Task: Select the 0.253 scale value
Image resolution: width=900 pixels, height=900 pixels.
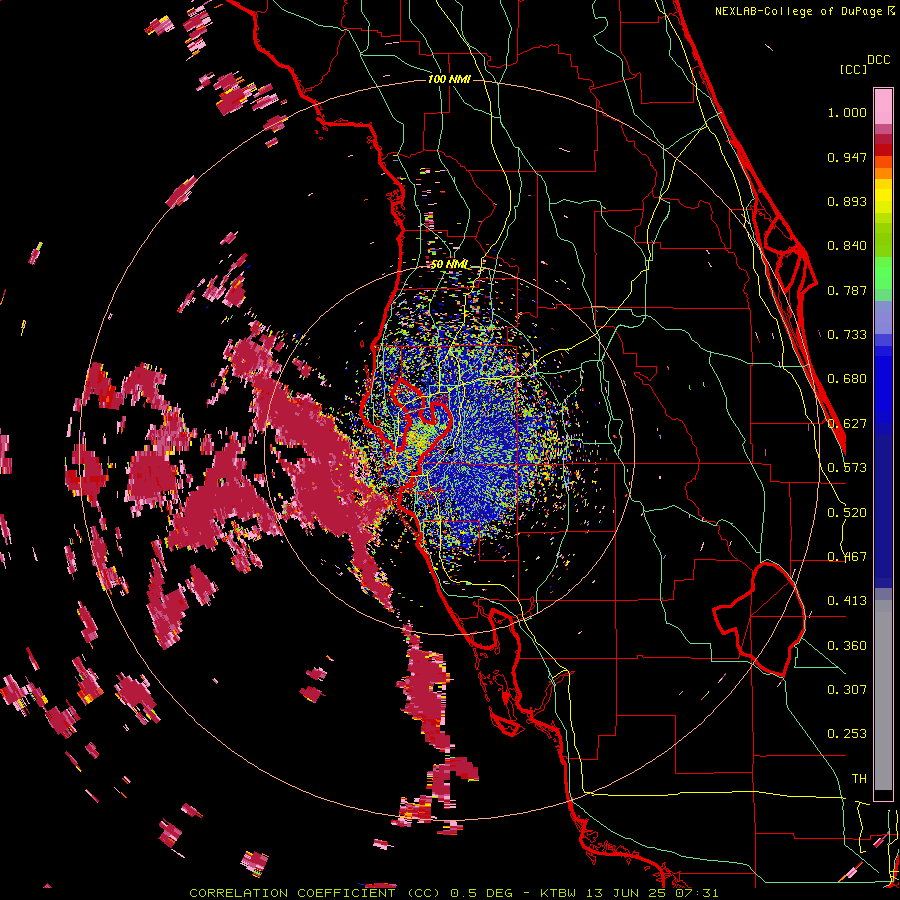Action: point(847,734)
